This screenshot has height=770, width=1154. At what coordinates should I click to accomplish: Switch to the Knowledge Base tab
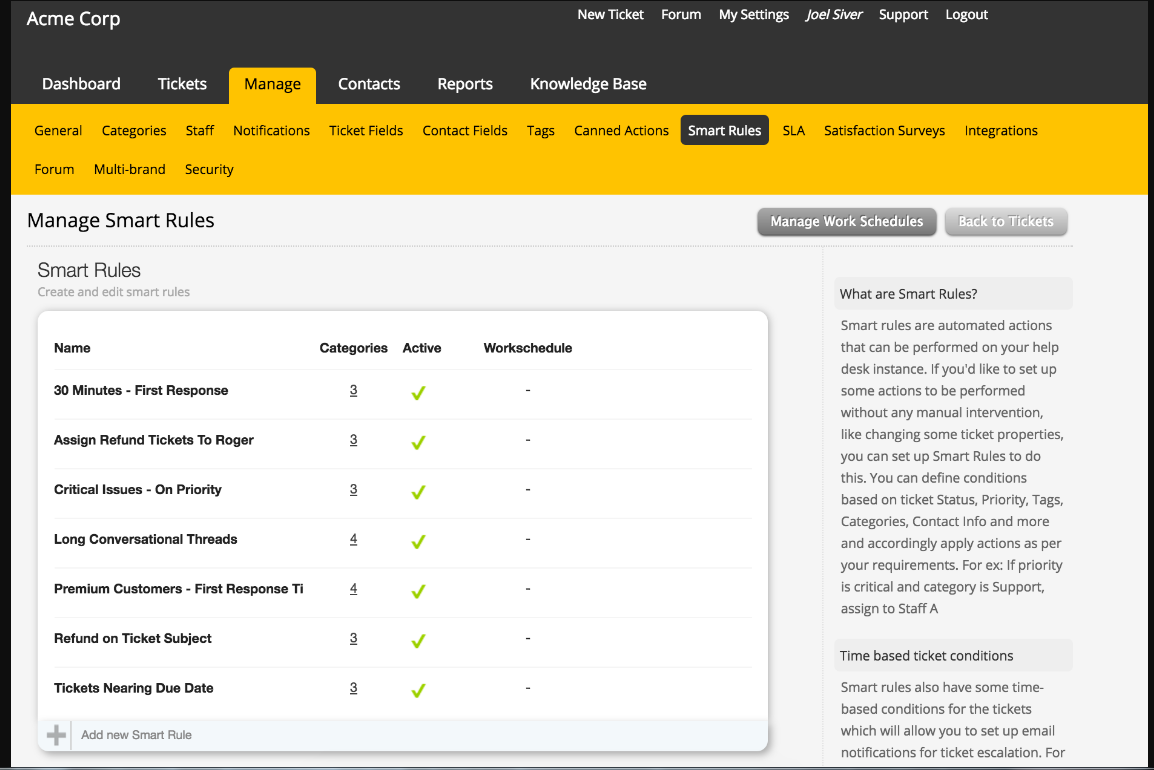588,84
